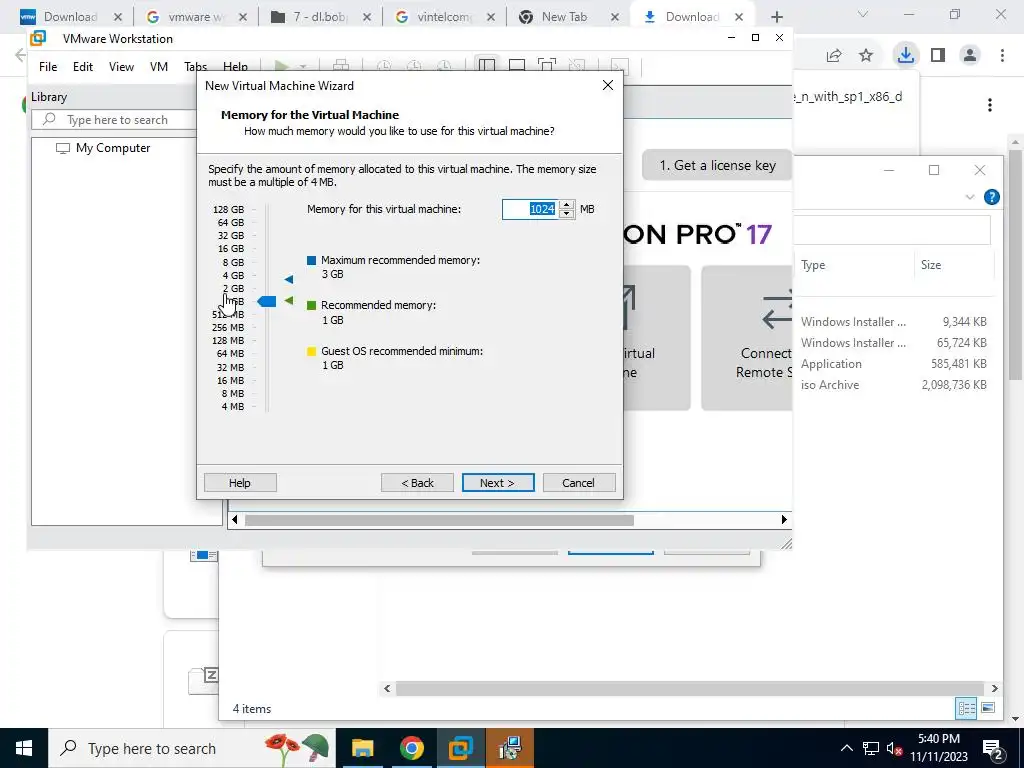Open the Windows Start menu
This screenshot has width=1024, height=768.
tap(24, 748)
